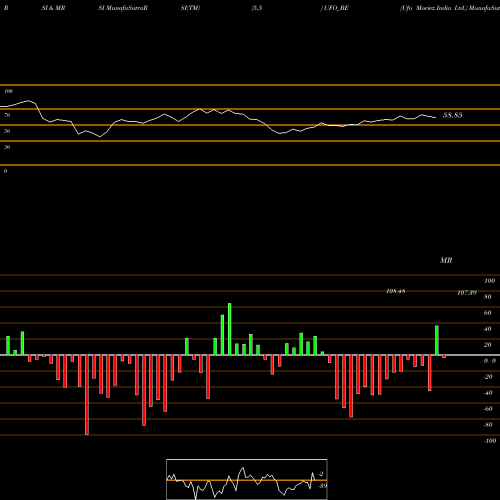Click the -39 value in mini chart
This screenshot has width=500, height=500.
pos(322,486)
